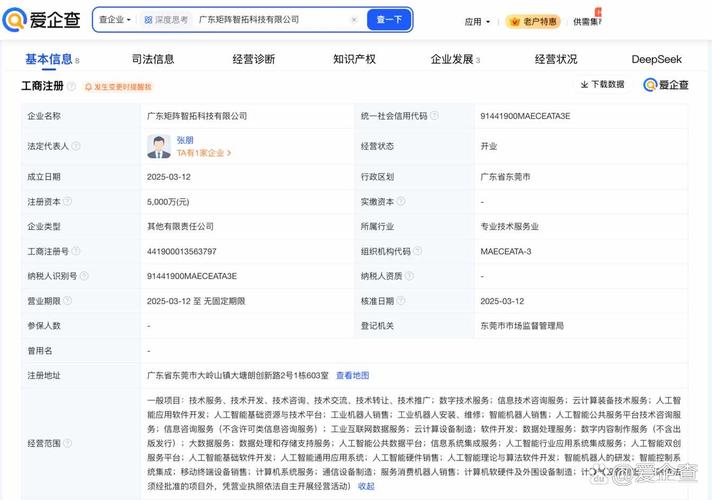Open the 企业发展 tab
Viewport: 712px width, 500px height.
coord(455,59)
